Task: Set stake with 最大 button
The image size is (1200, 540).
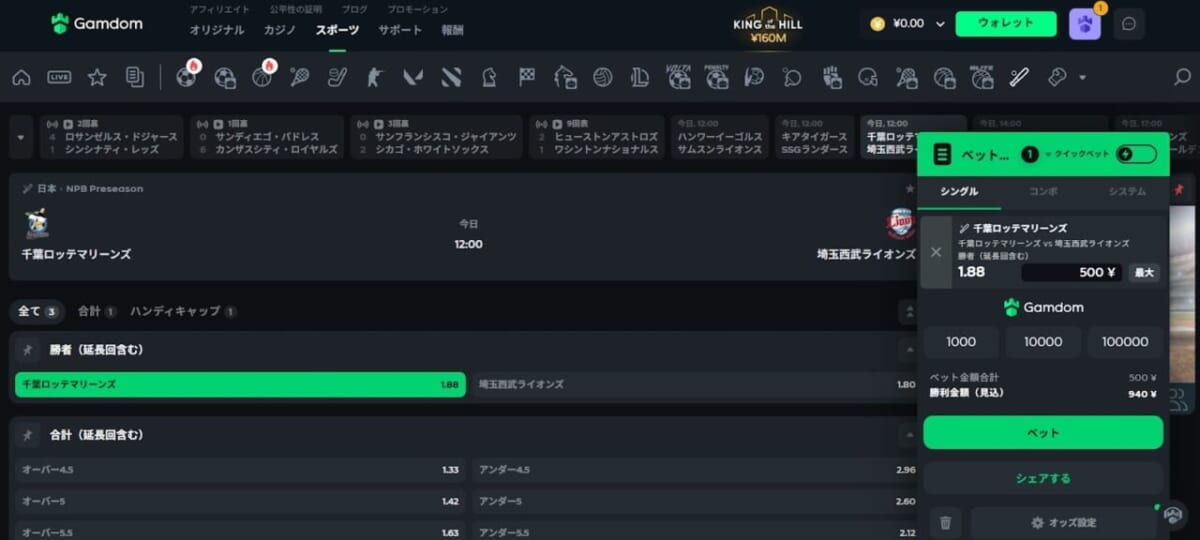Action: tap(1144, 272)
